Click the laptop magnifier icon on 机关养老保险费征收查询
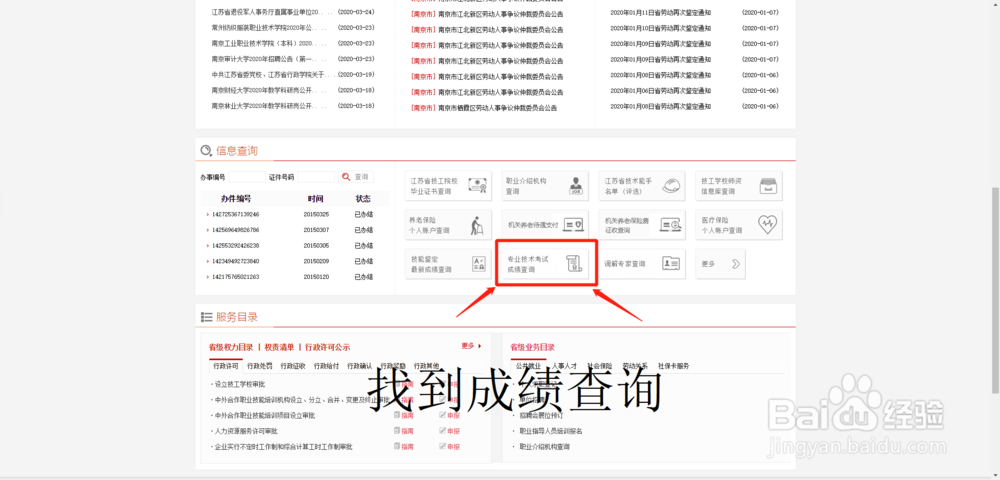 click(x=670, y=225)
